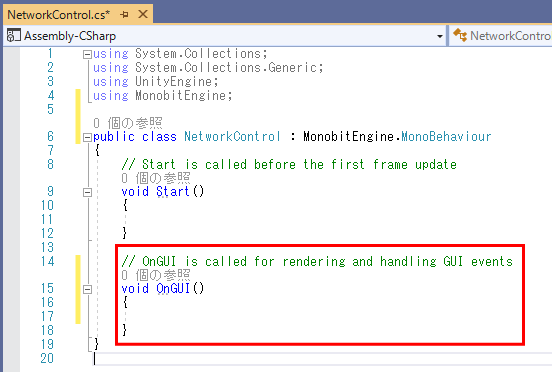Pin the NetworkControl.cs tab
The width and height of the screenshot is (552, 372).
(x=124, y=14)
